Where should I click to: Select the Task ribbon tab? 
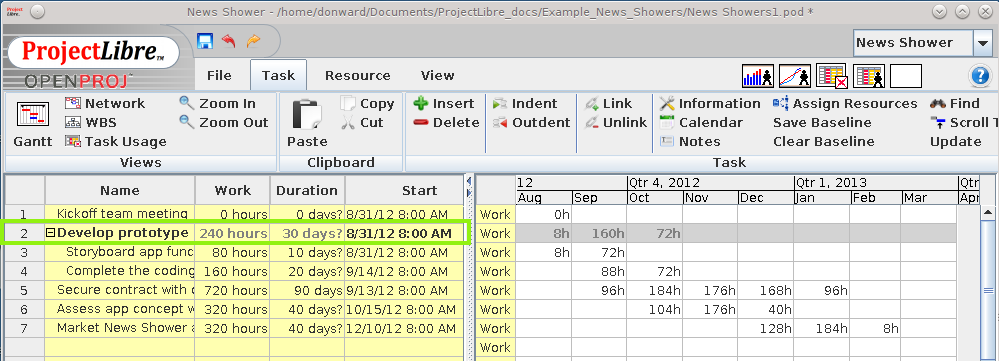tap(278, 75)
